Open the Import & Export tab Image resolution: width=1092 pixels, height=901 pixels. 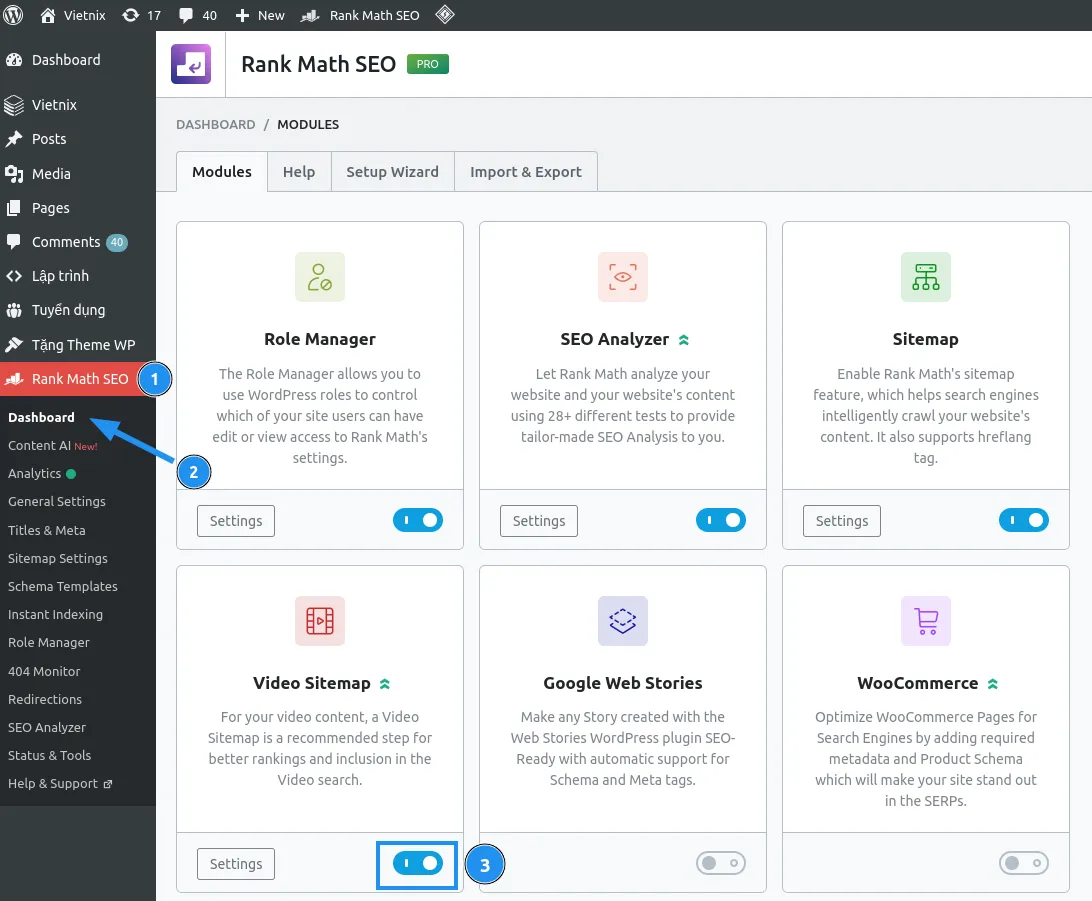[x=526, y=171]
